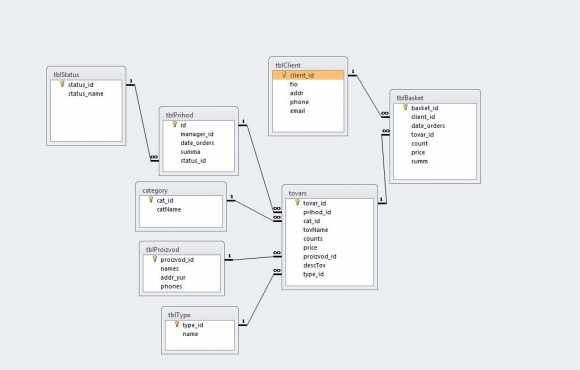Image resolution: width=580 pixels, height=370 pixels.
Task: Click the key icon next to tovar_id
Action: 297,203
